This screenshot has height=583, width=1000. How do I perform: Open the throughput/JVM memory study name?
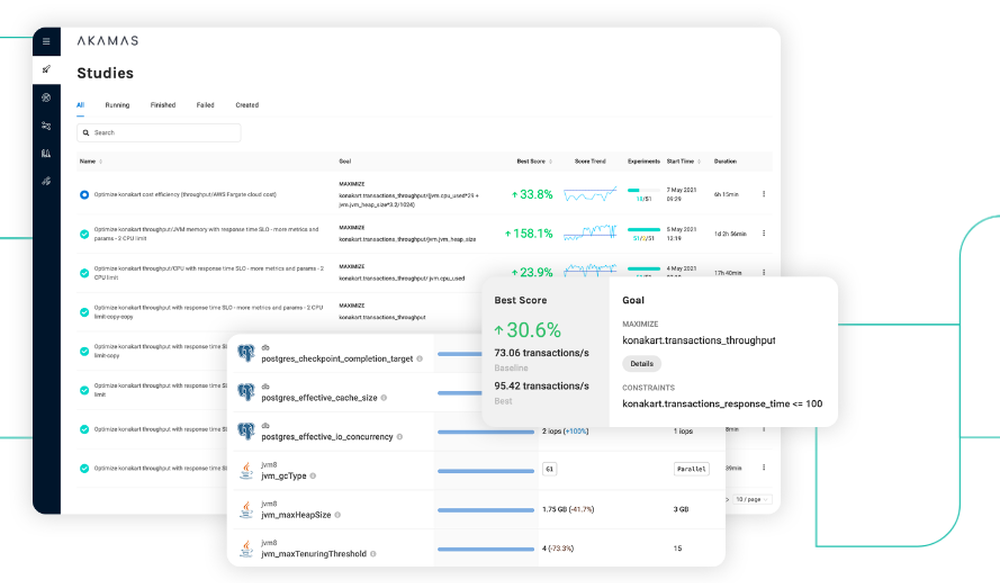(206, 234)
